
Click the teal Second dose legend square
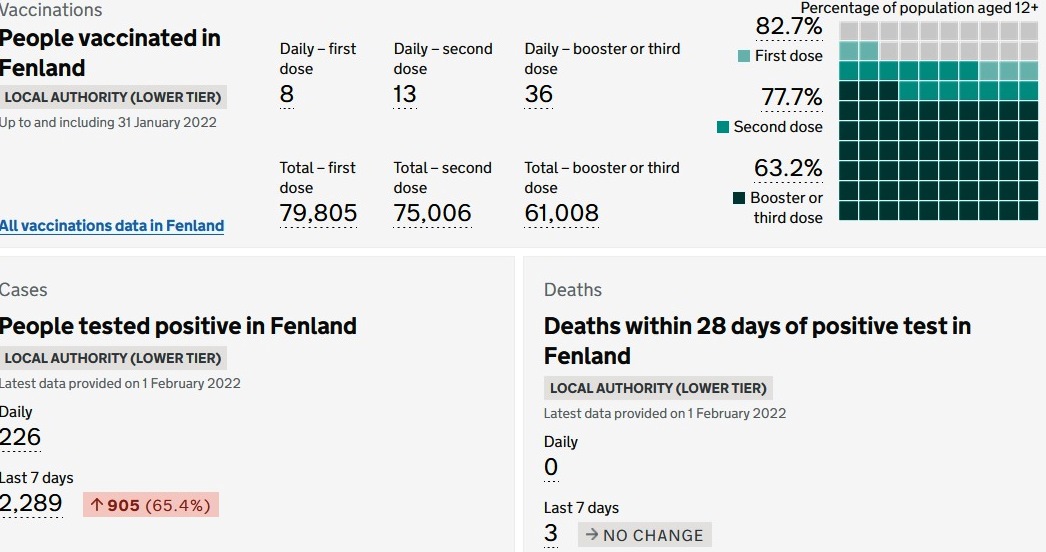pos(723,127)
